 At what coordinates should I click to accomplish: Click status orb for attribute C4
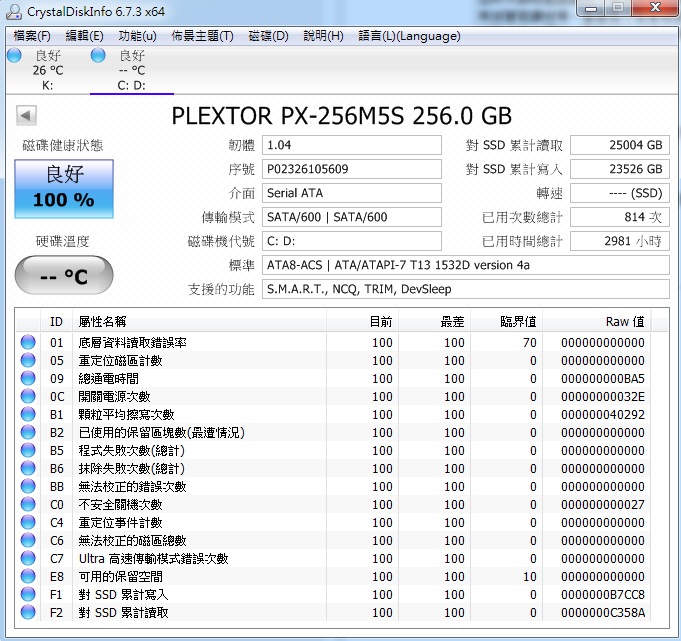pyautogui.click(x=28, y=522)
